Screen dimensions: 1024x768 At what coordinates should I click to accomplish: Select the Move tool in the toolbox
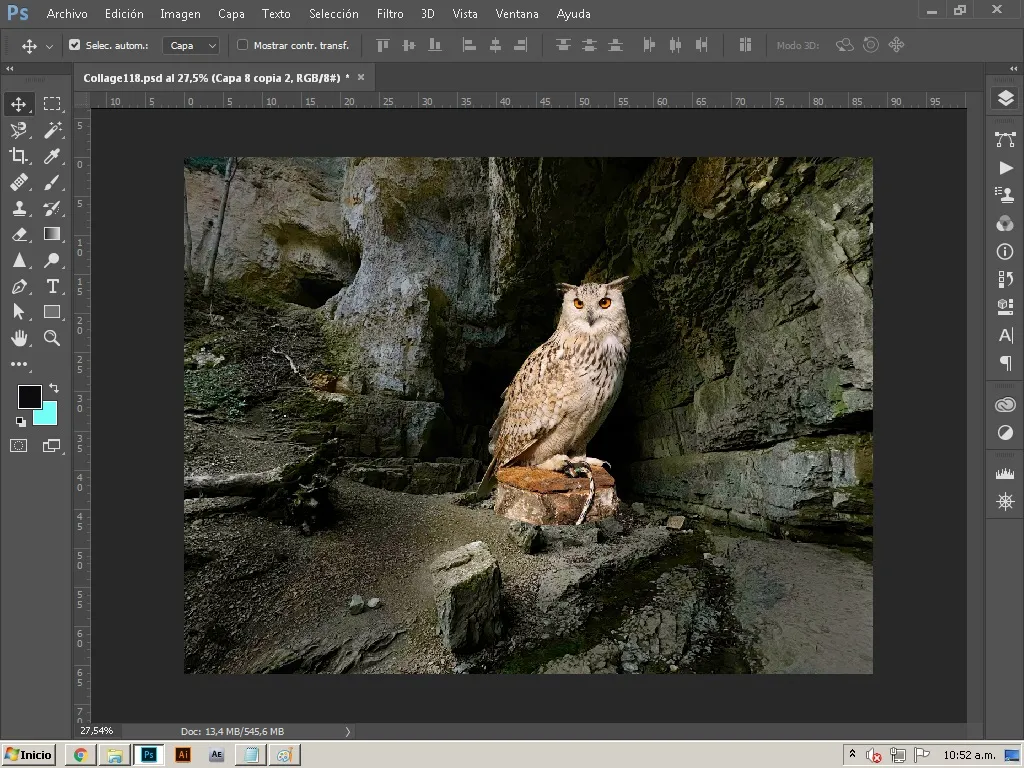tap(18, 104)
